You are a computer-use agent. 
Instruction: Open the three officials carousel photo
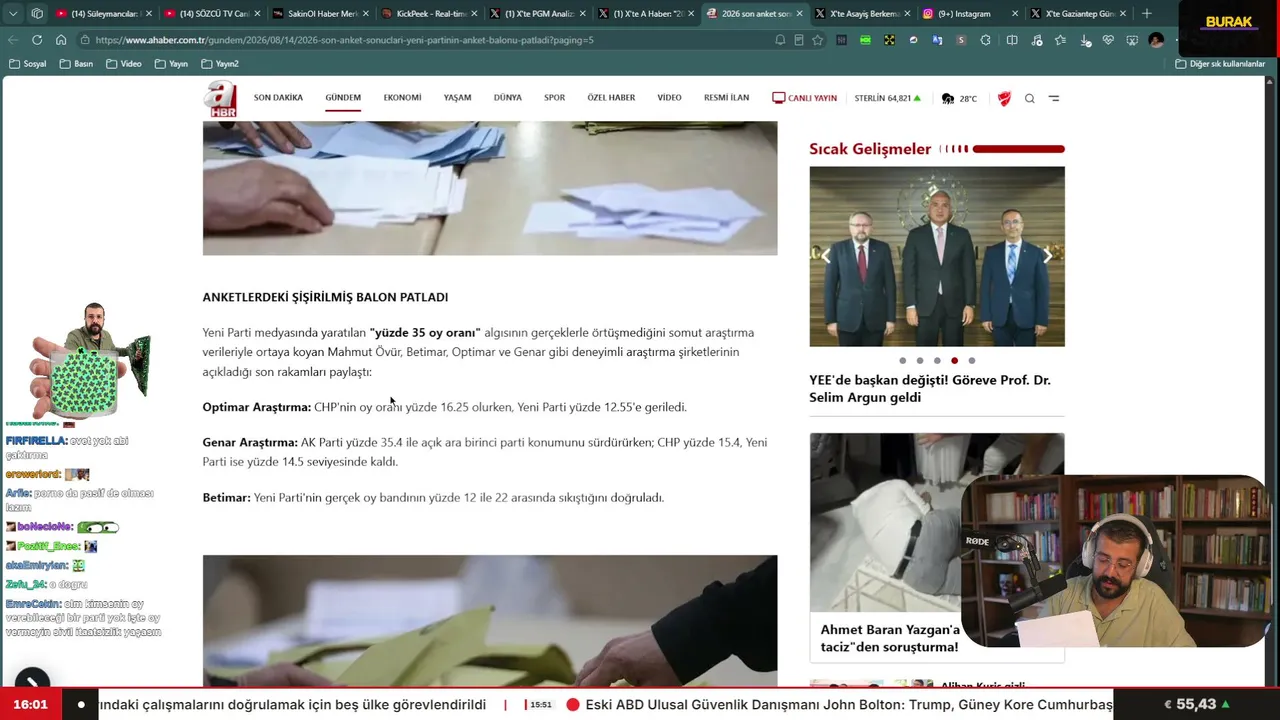[937, 256]
